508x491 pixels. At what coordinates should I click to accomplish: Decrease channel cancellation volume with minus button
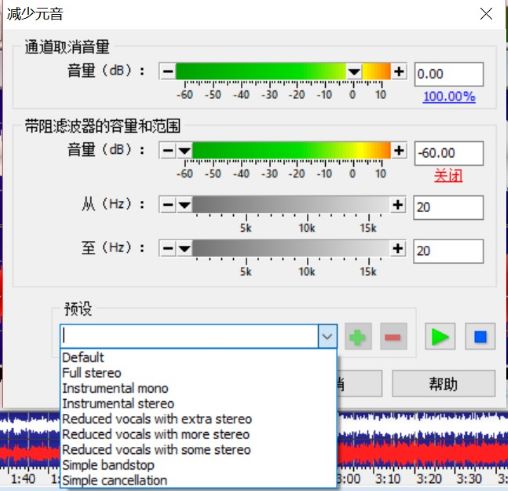point(168,71)
